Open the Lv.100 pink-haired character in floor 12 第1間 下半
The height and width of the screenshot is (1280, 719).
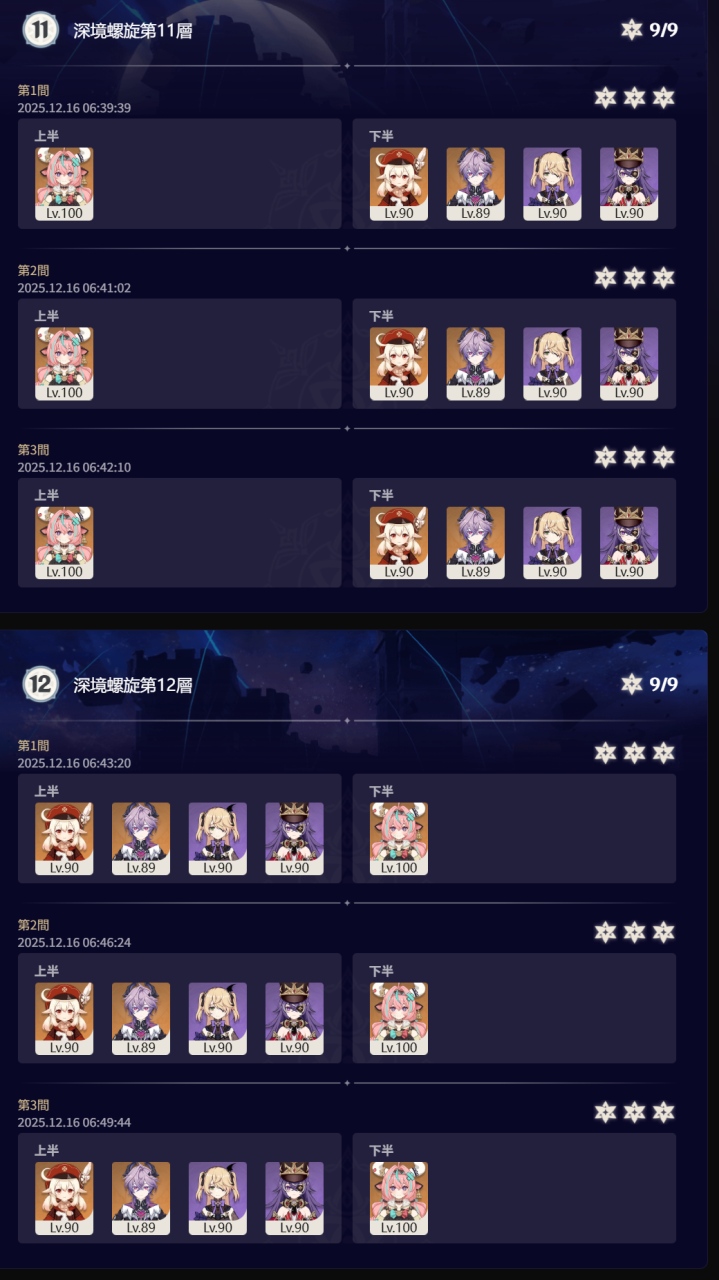point(399,839)
